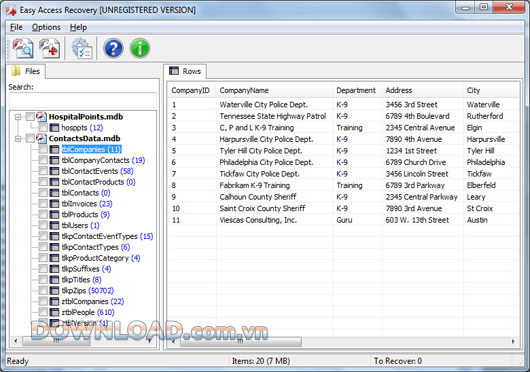Click left arrow of file tree scrollbar
The width and height of the screenshot is (530, 372).
16,341
